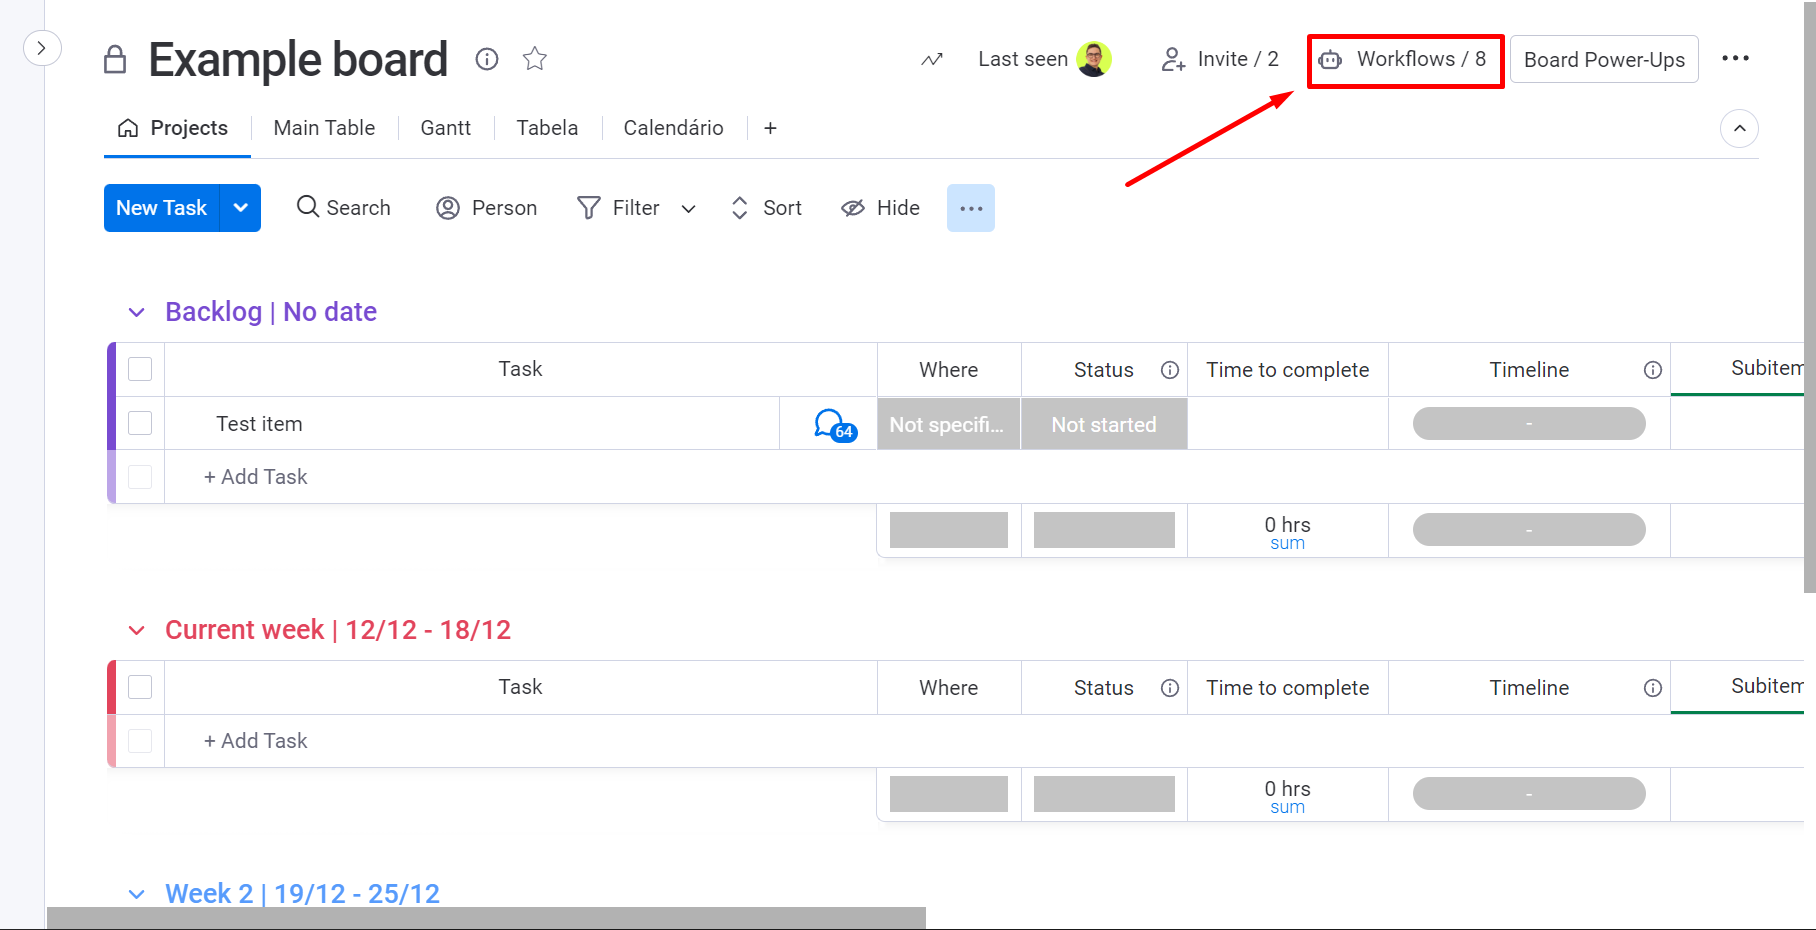Click Hide to hide columns
The width and height of the screenshot is (1816, 930).
tap(881, 208)
